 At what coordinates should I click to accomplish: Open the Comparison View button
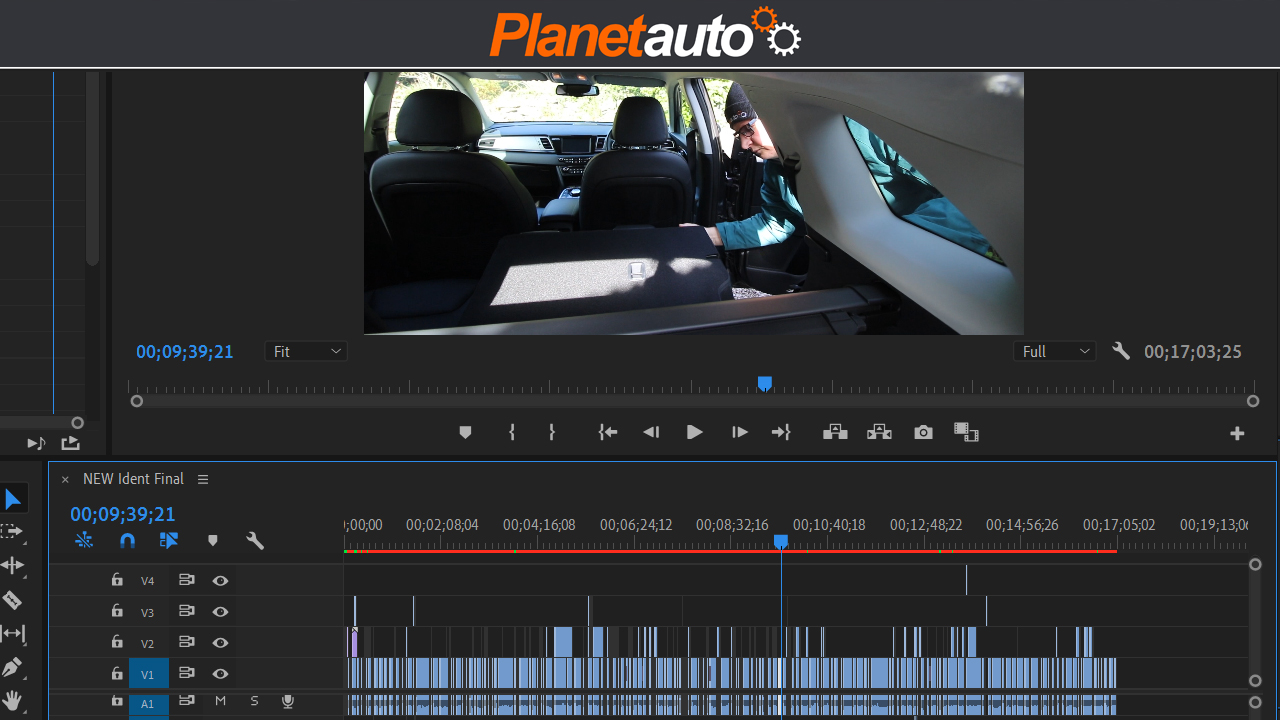click(x=966, y=432)
